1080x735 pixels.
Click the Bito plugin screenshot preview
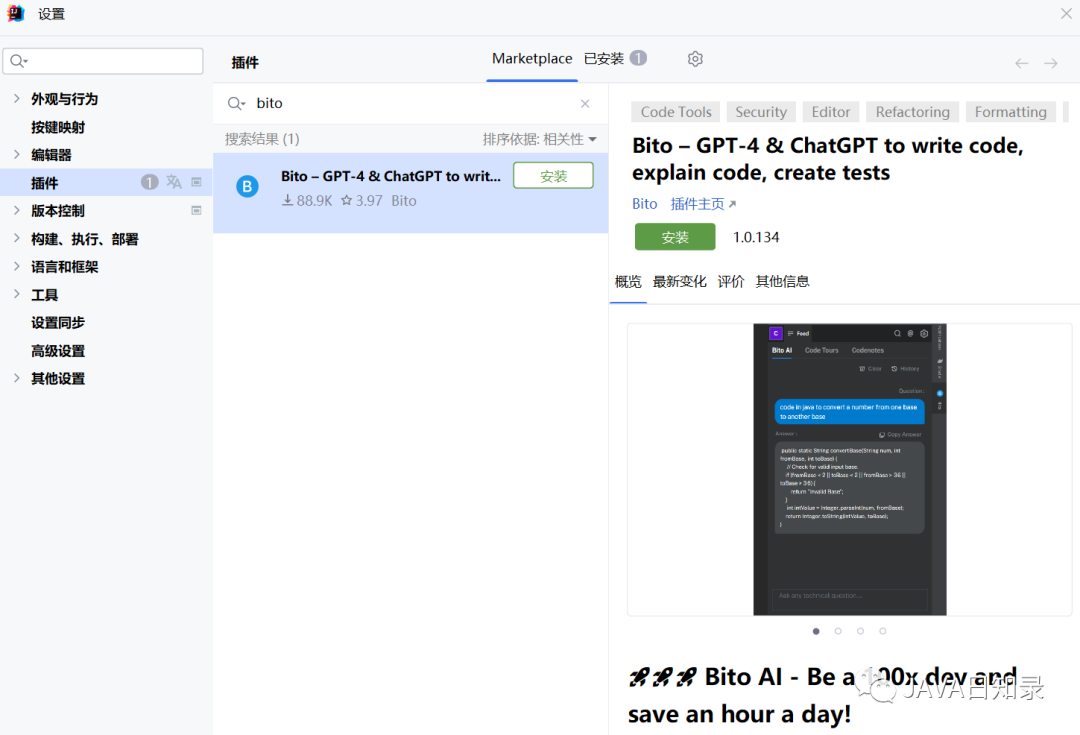pos(849,469)
